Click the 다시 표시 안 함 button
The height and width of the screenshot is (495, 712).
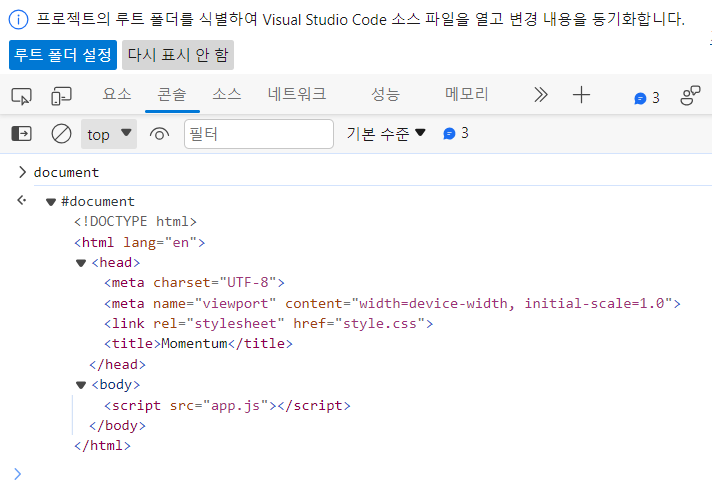tap(178, 55)
